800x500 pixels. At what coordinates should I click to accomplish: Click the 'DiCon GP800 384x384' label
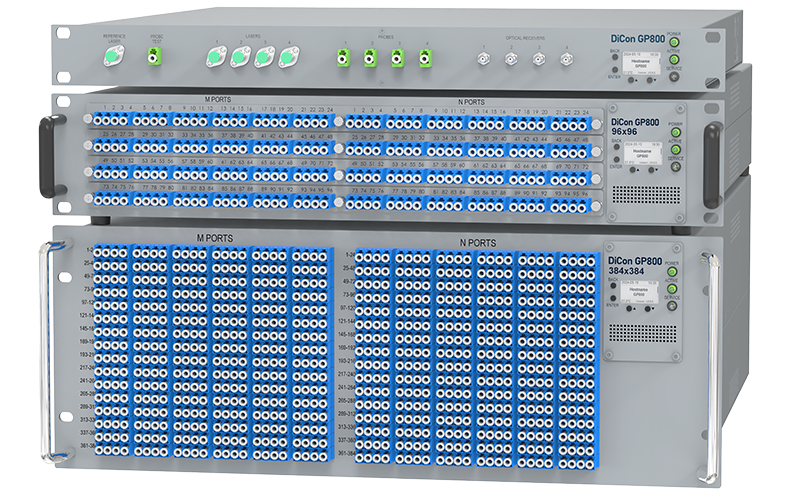pyautogui.click(x=635, y=266)
